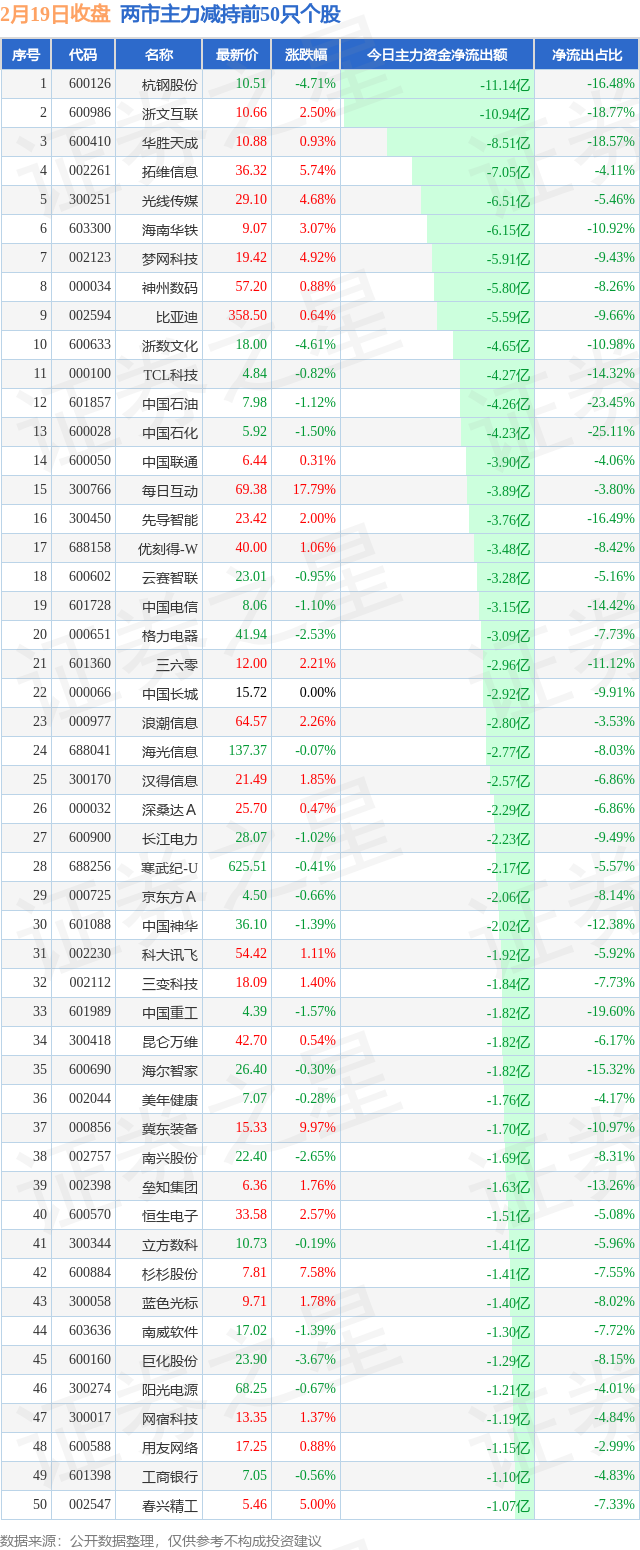640x1550 pixels.
Task: Click stock code 002398
Action: tap(91, 1186)
